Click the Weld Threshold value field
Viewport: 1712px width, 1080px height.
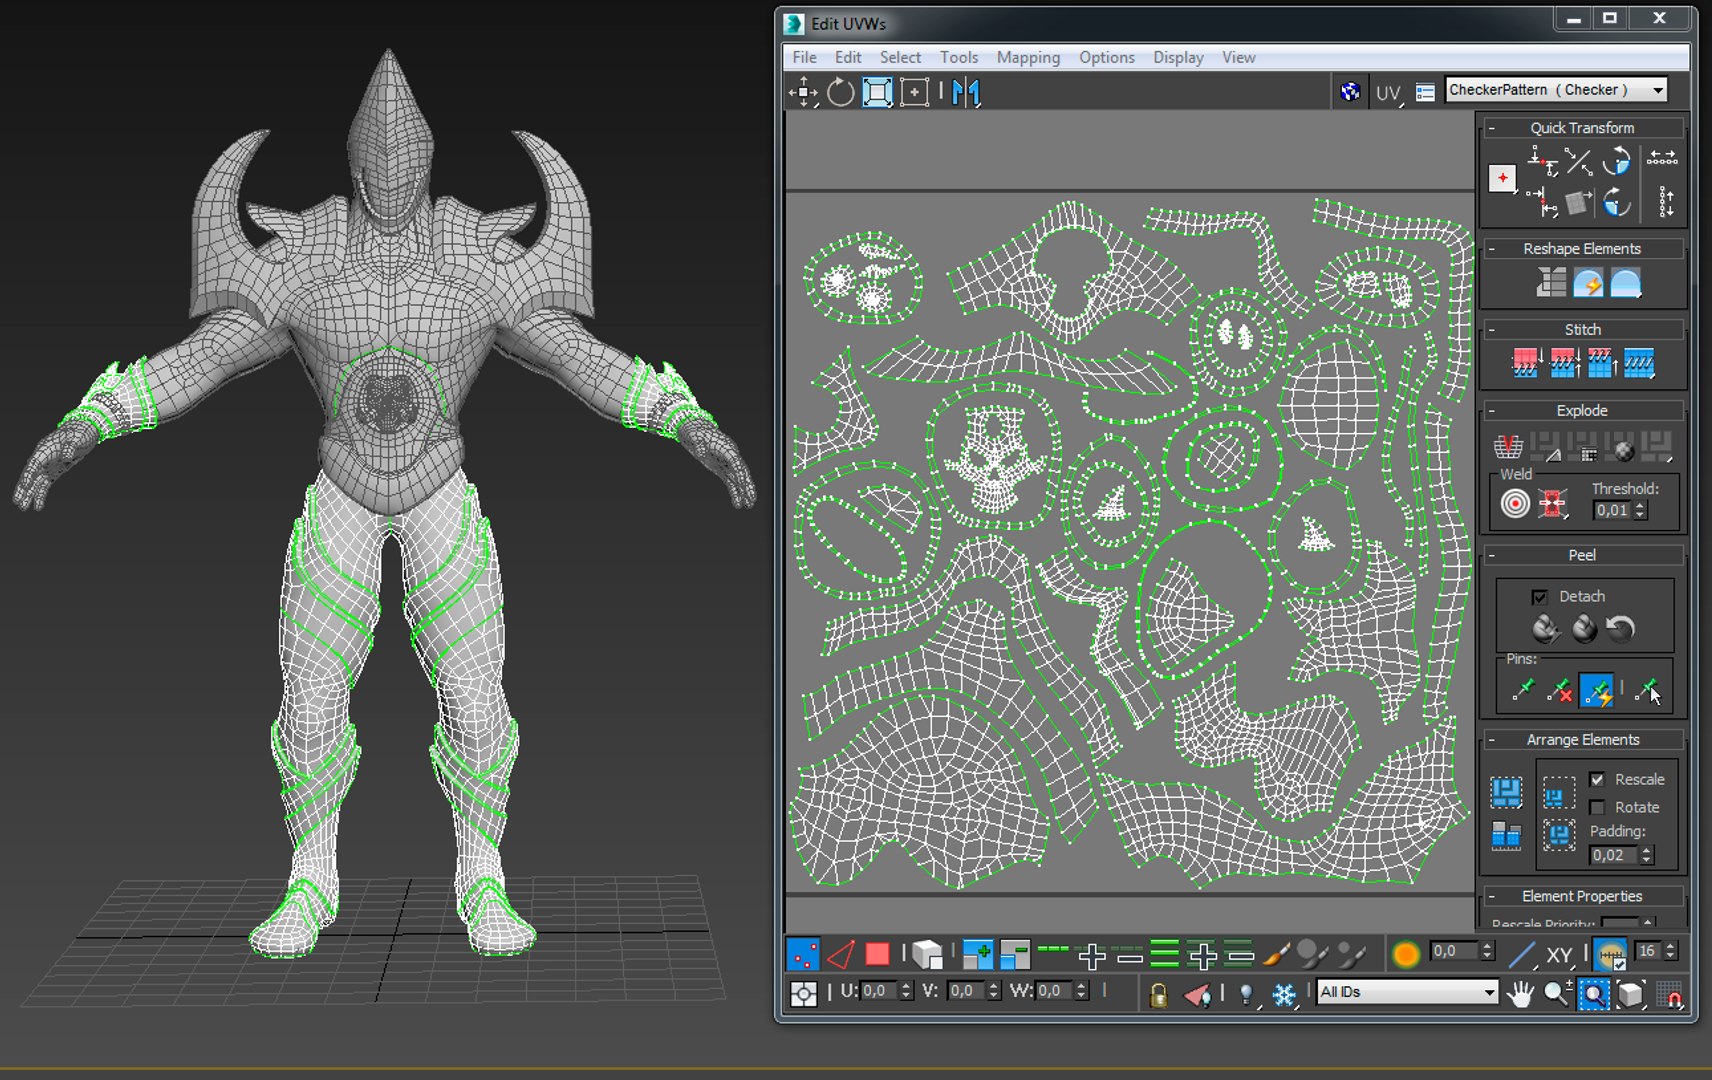(1612, 510)
